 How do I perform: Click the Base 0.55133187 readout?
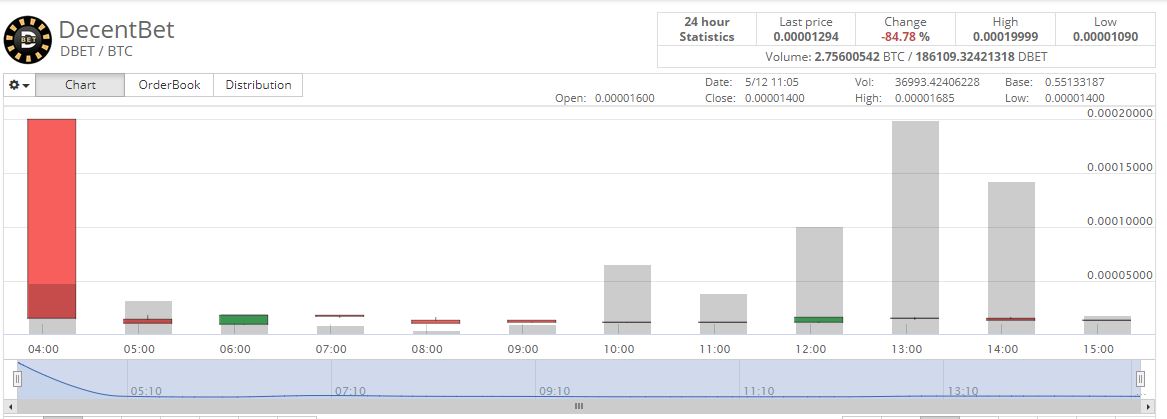(1055, 82)
